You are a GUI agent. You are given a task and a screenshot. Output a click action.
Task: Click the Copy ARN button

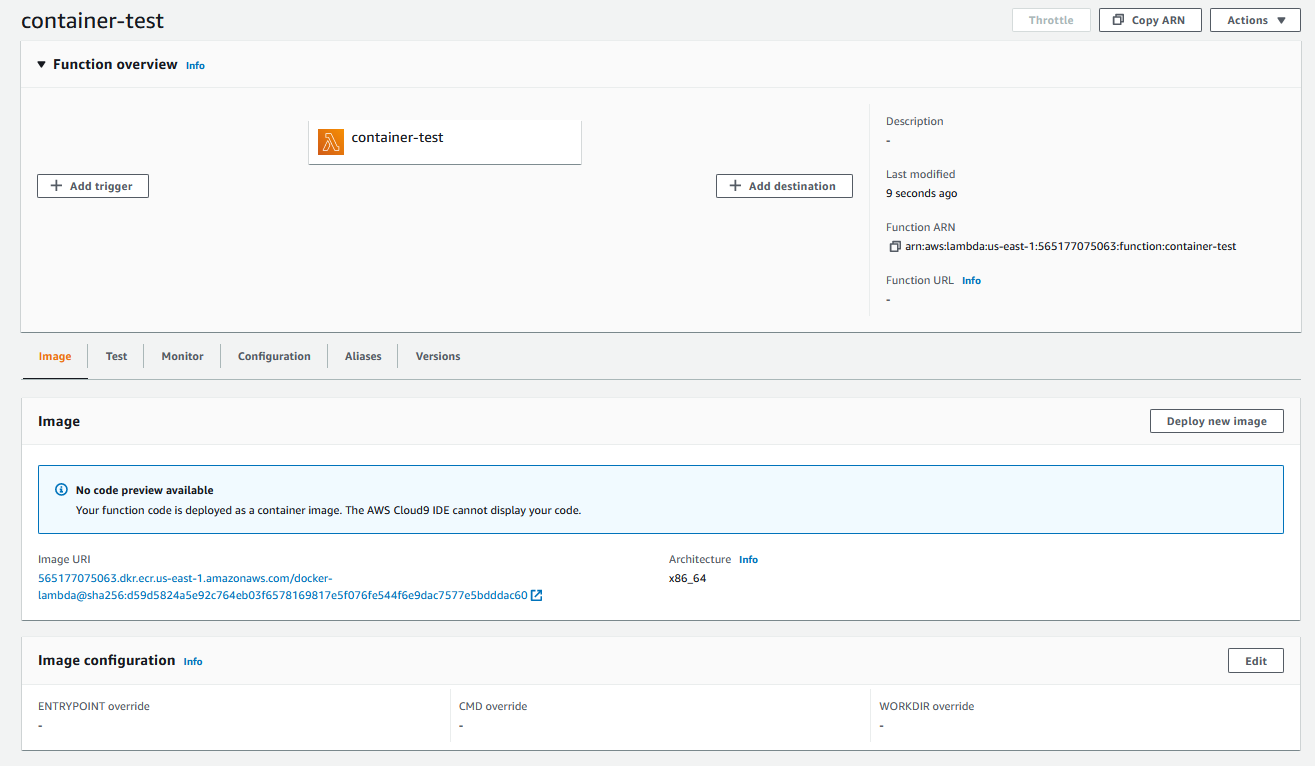(1148, 20)
